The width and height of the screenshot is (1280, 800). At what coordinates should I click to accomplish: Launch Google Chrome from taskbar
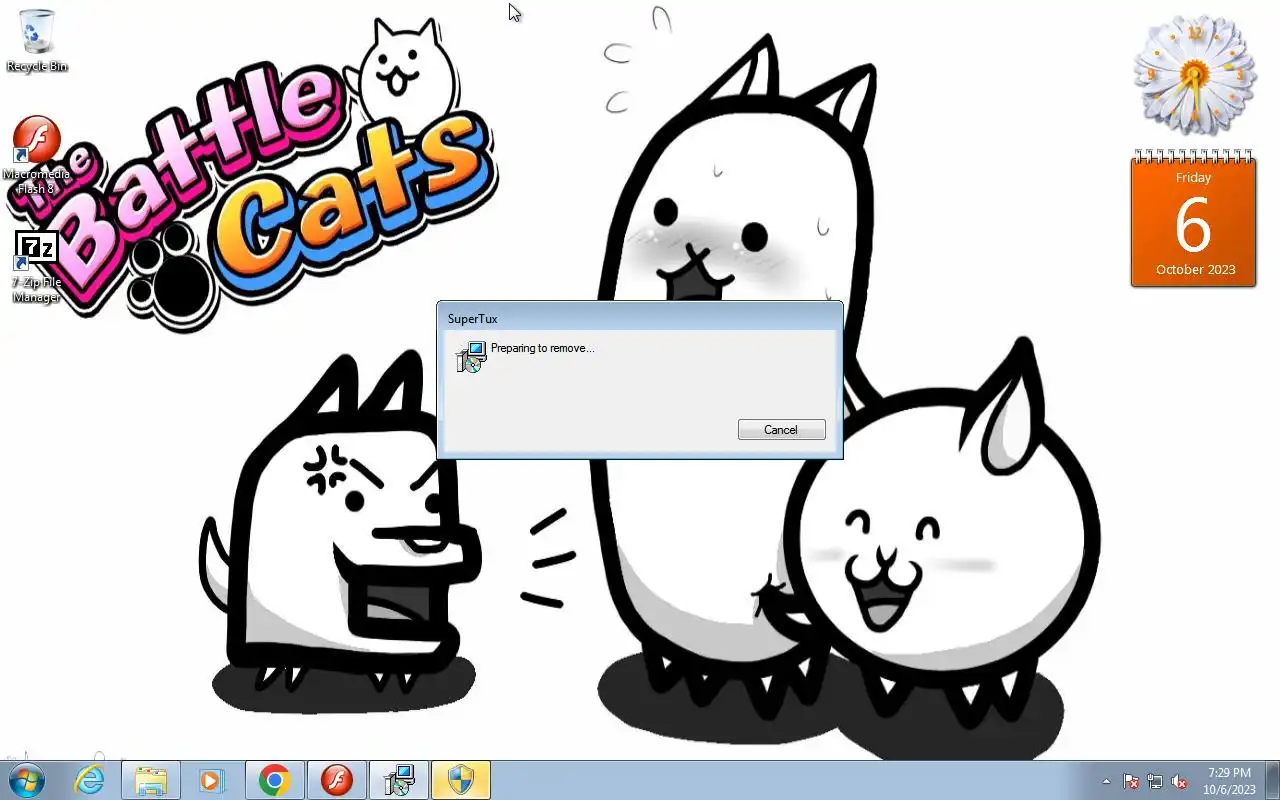(x=274, y=780)
